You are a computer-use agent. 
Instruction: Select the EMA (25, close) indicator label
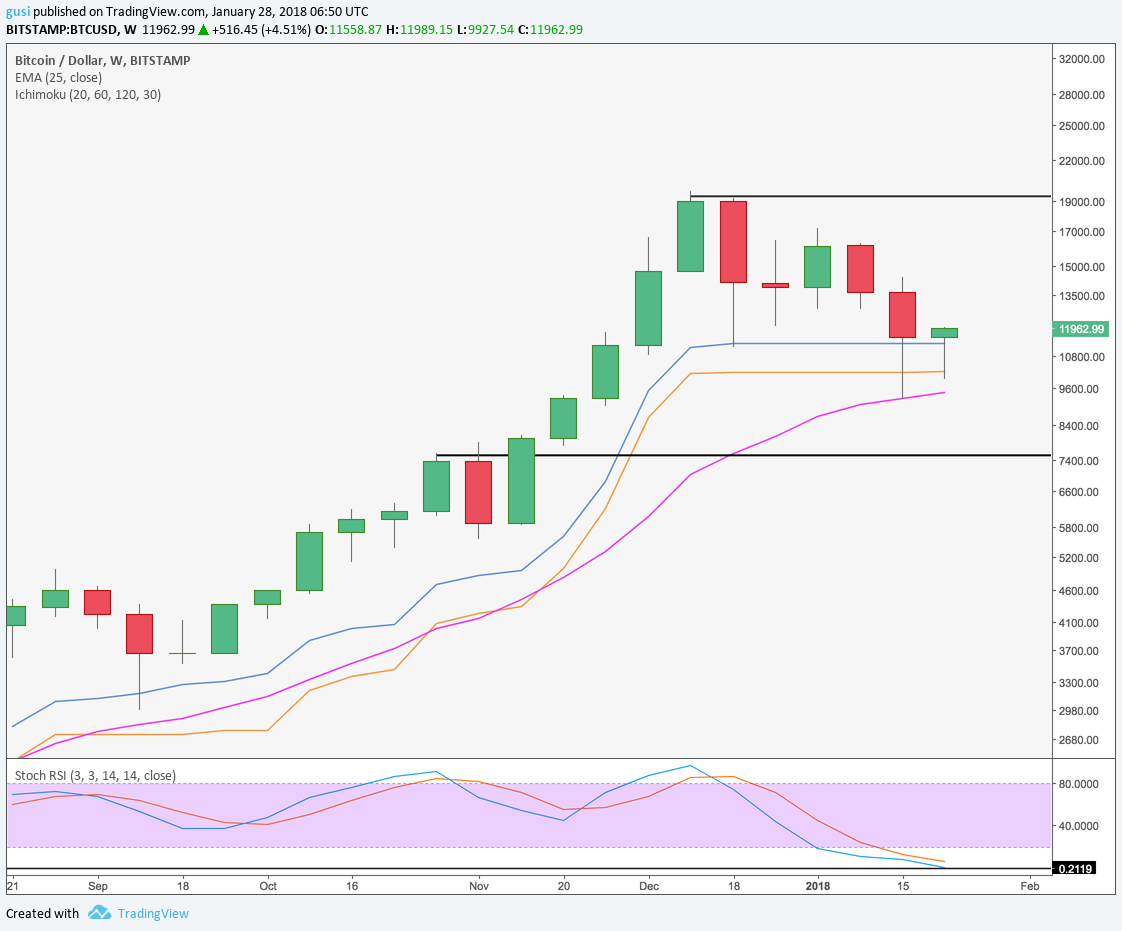click(x=59, y=77)
